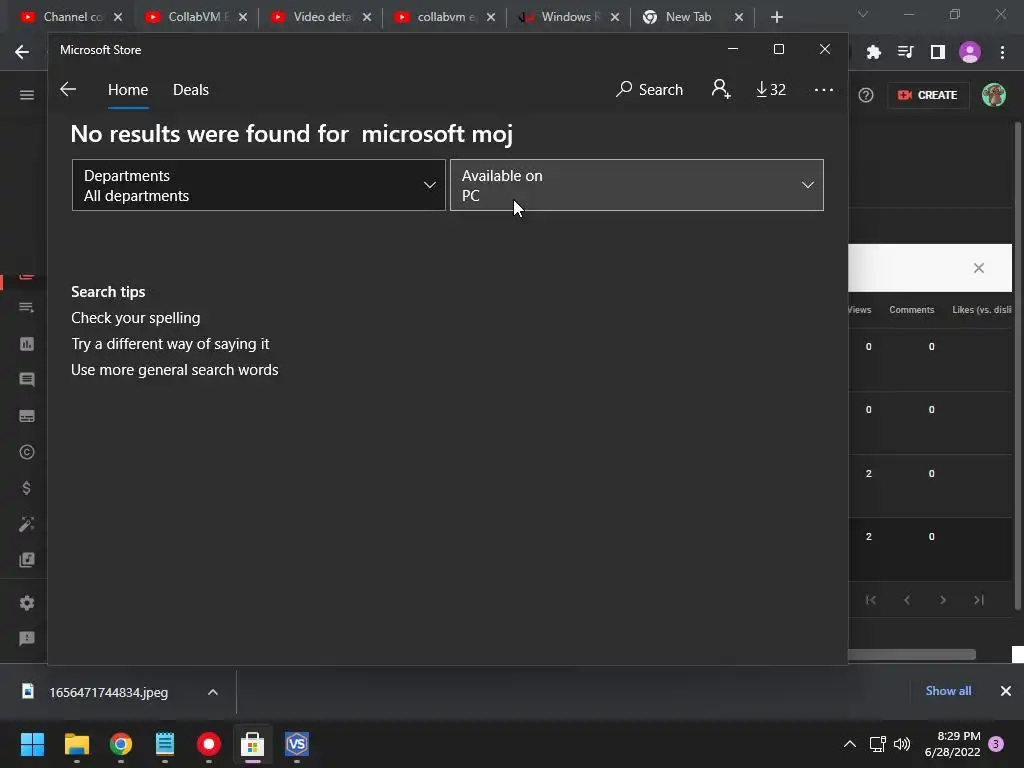Image resolution: width=1024 pixels, height=768 pixels.
Task: Open Analytics in Studio sidebar
Action: pyautogui.click(x=27, y=344)
